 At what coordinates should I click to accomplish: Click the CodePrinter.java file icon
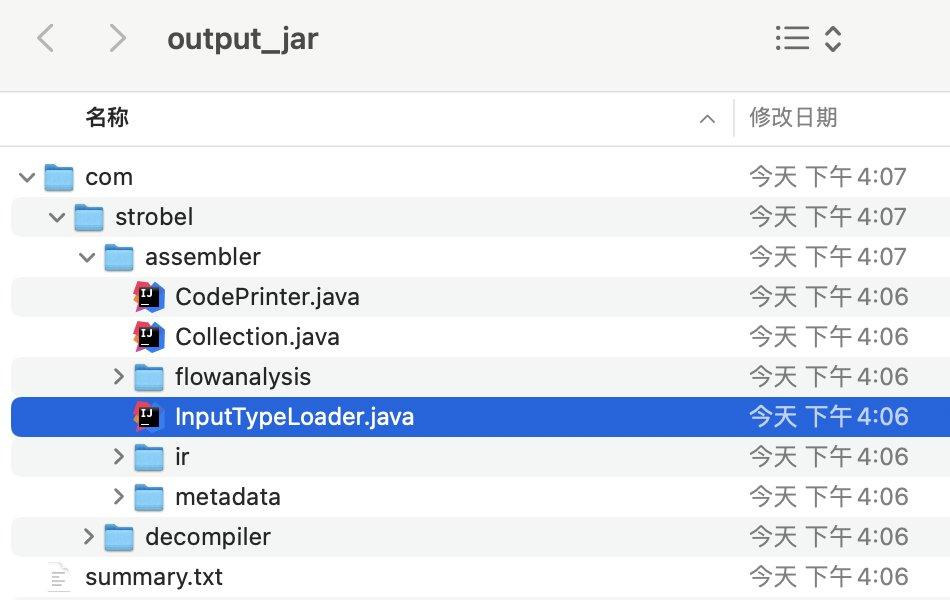point(148,297)
